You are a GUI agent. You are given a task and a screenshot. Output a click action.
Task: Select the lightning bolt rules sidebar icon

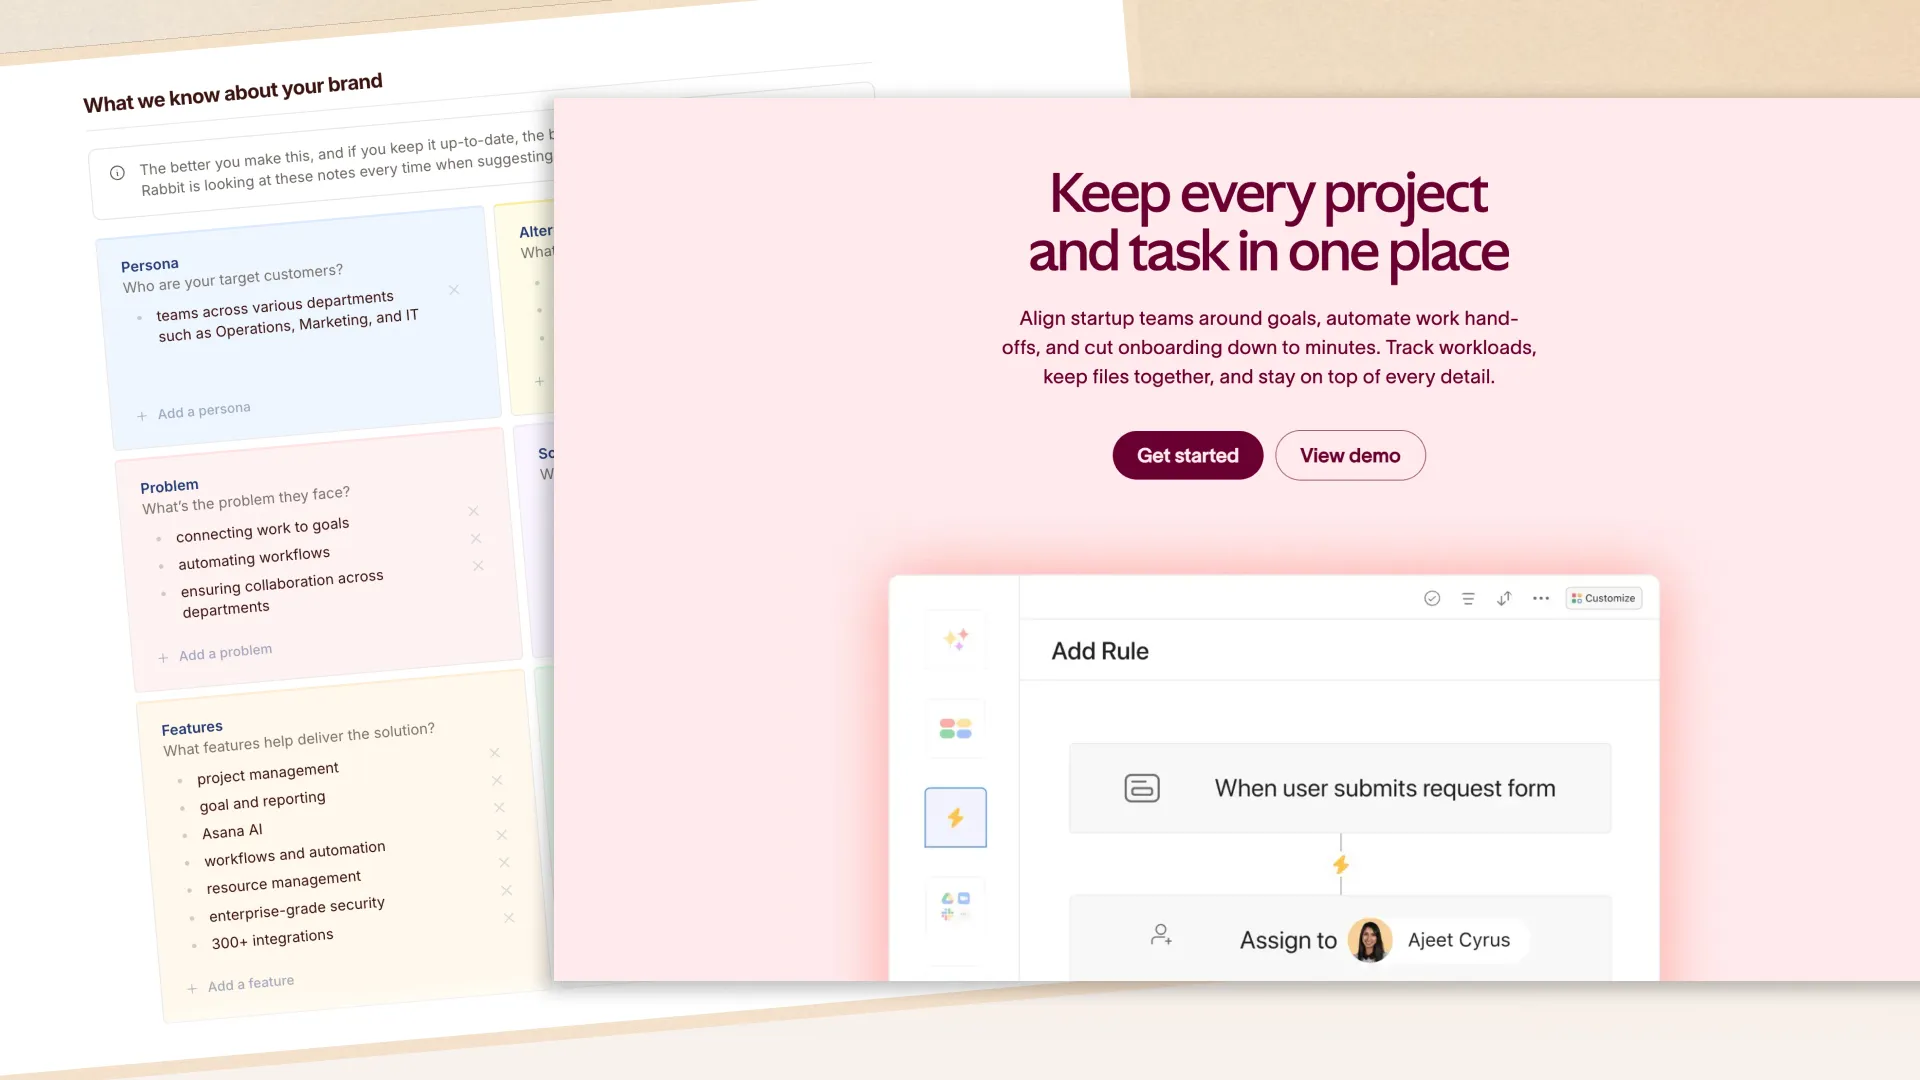(956, 817)
